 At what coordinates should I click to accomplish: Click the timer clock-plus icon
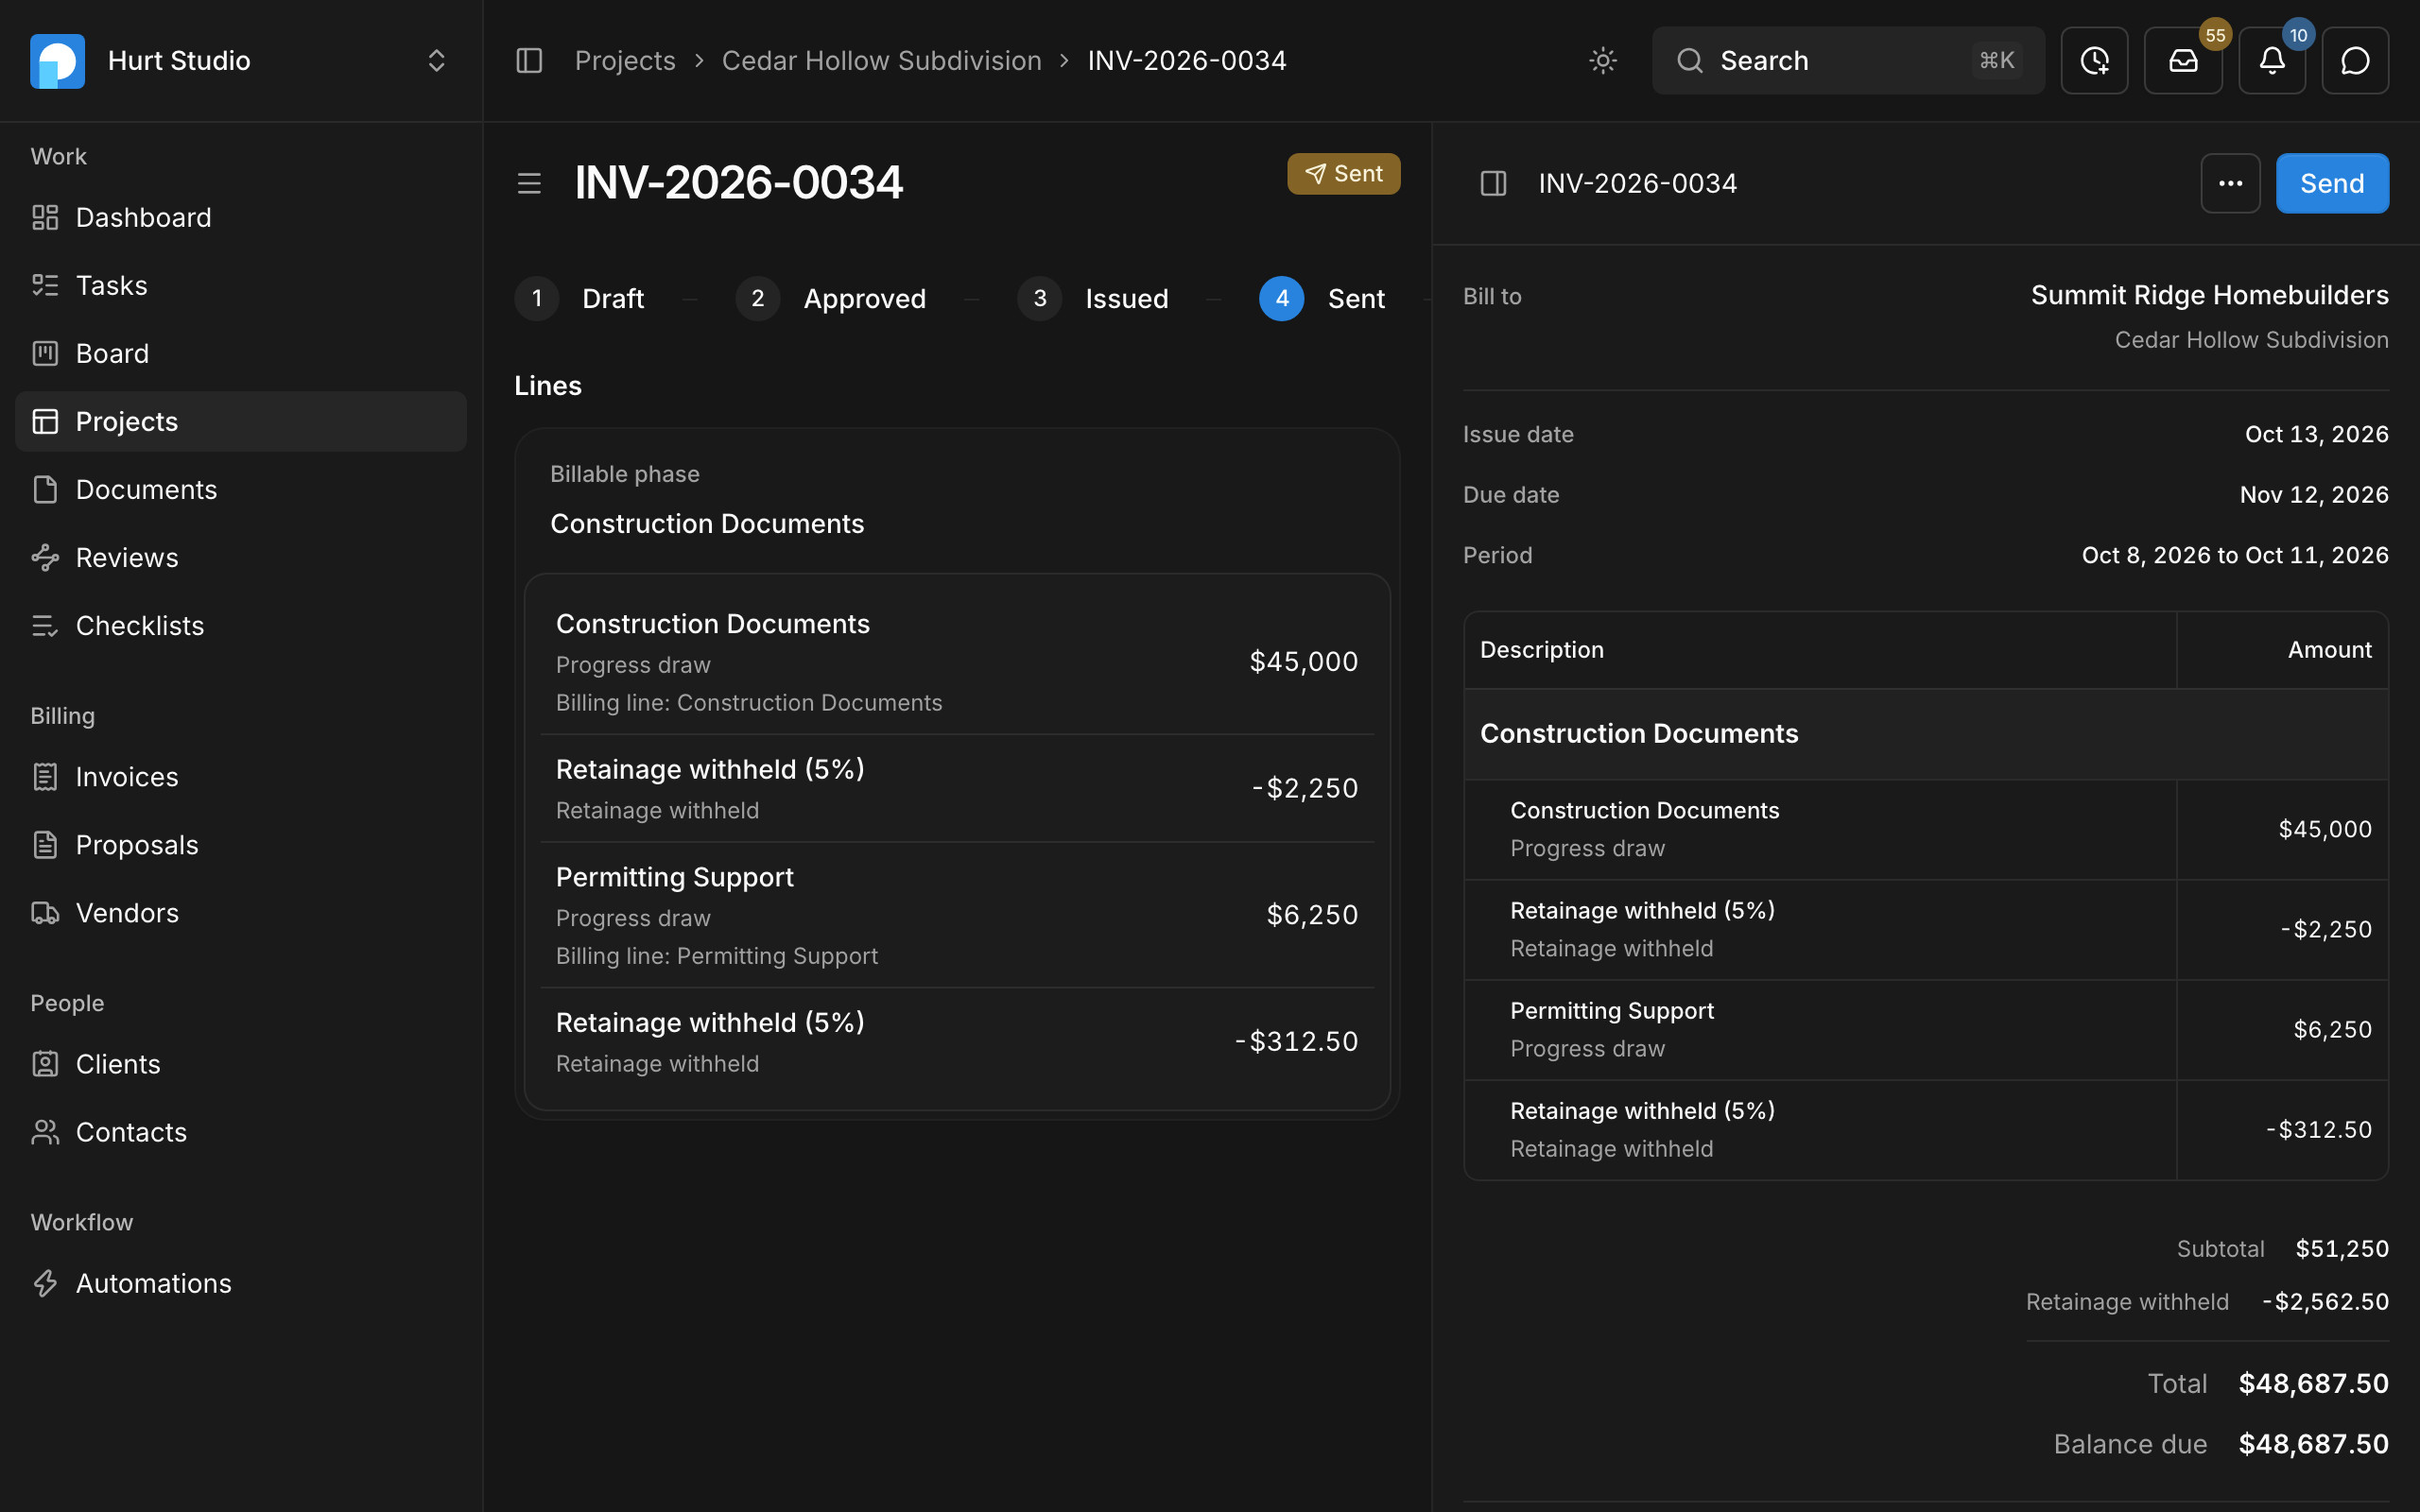(2094, 60)
